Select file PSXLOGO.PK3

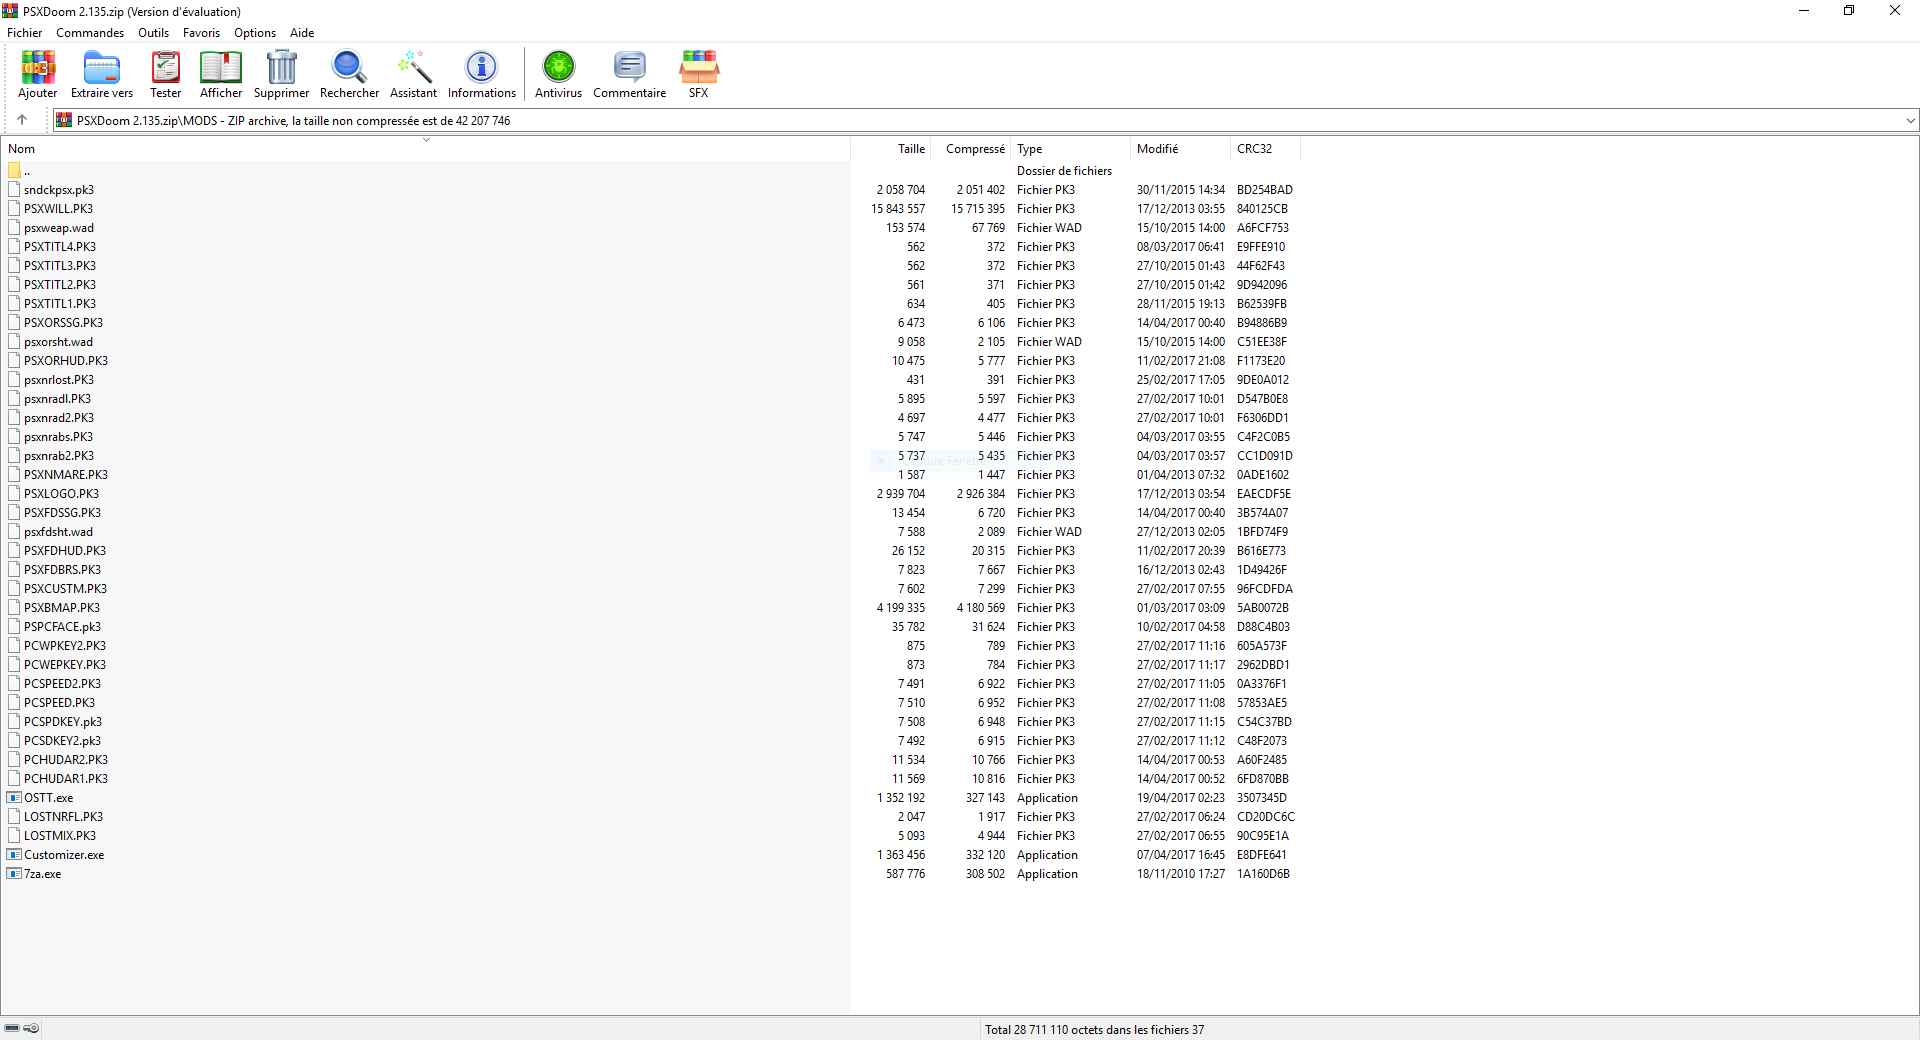[x=61, y=494]
